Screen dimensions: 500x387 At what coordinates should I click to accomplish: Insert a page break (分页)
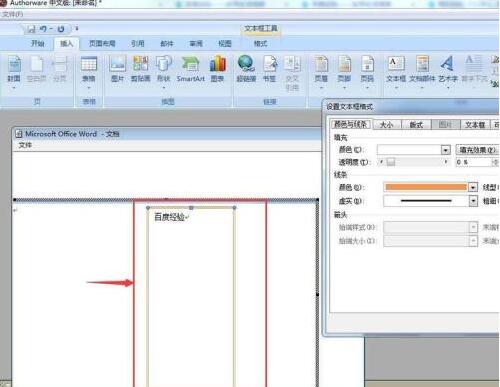60,69
